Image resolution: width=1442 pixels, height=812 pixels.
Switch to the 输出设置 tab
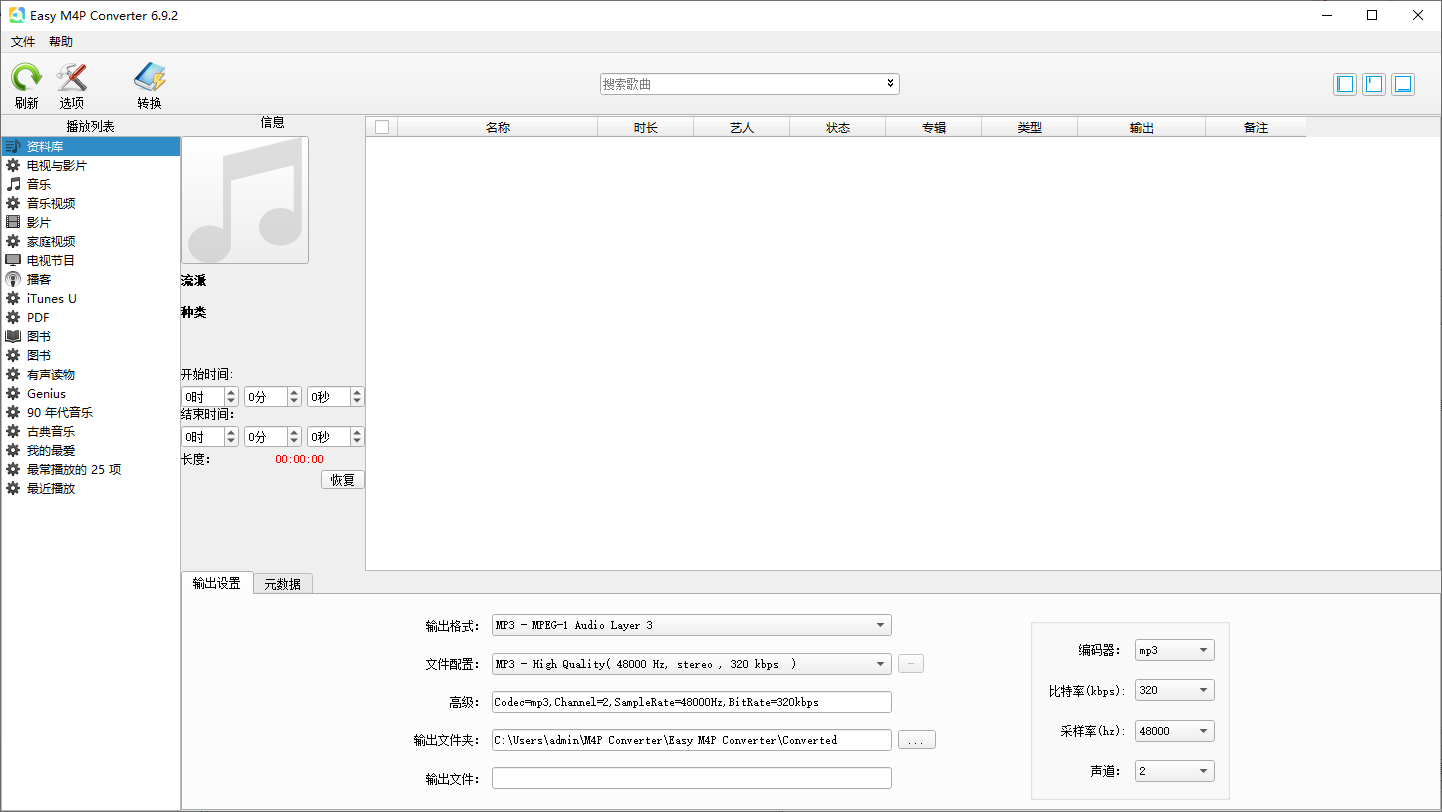click(x=217, y=583)
